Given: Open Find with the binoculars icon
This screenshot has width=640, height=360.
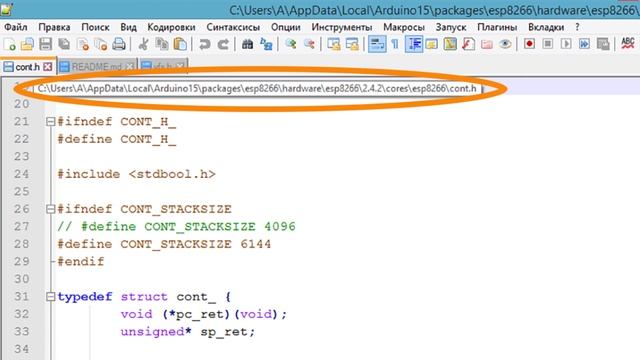Looking at the screenshot, I should 247,44.
